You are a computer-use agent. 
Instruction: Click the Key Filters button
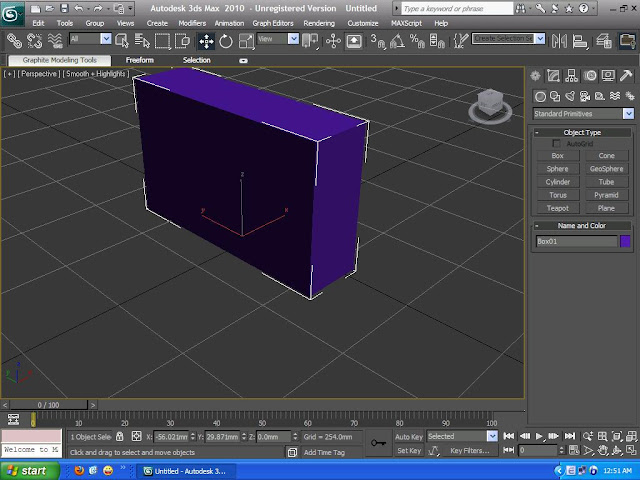(x=469, y=451)
